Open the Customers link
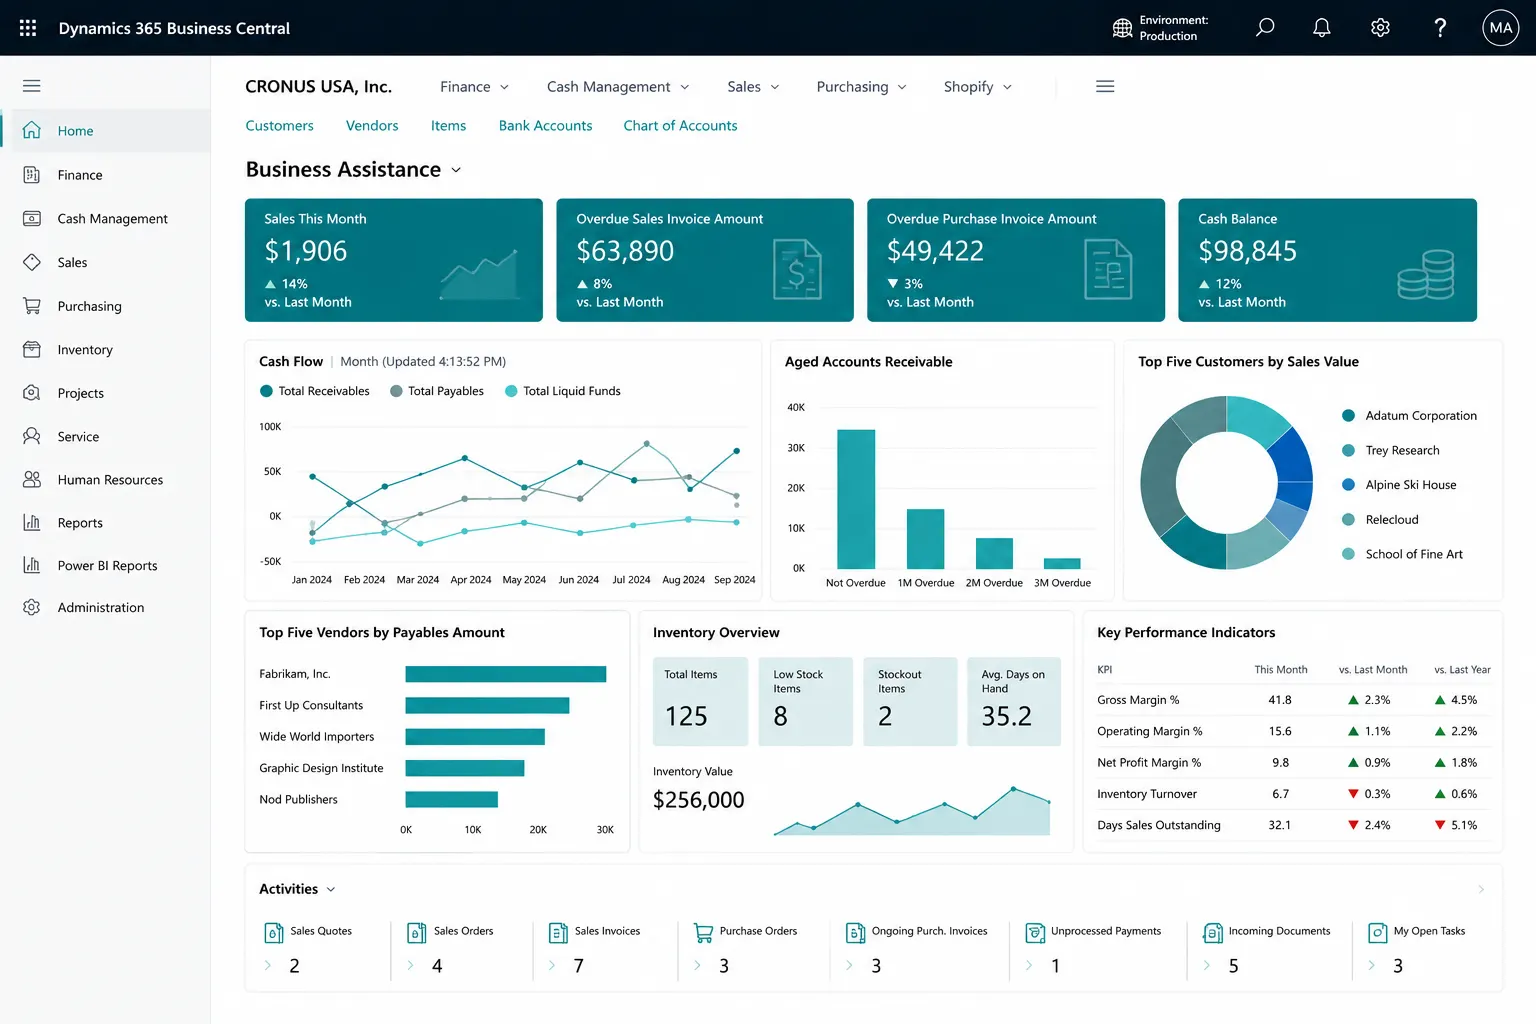The height and width of the screenshot is (1024, 1536). (279, 125)
